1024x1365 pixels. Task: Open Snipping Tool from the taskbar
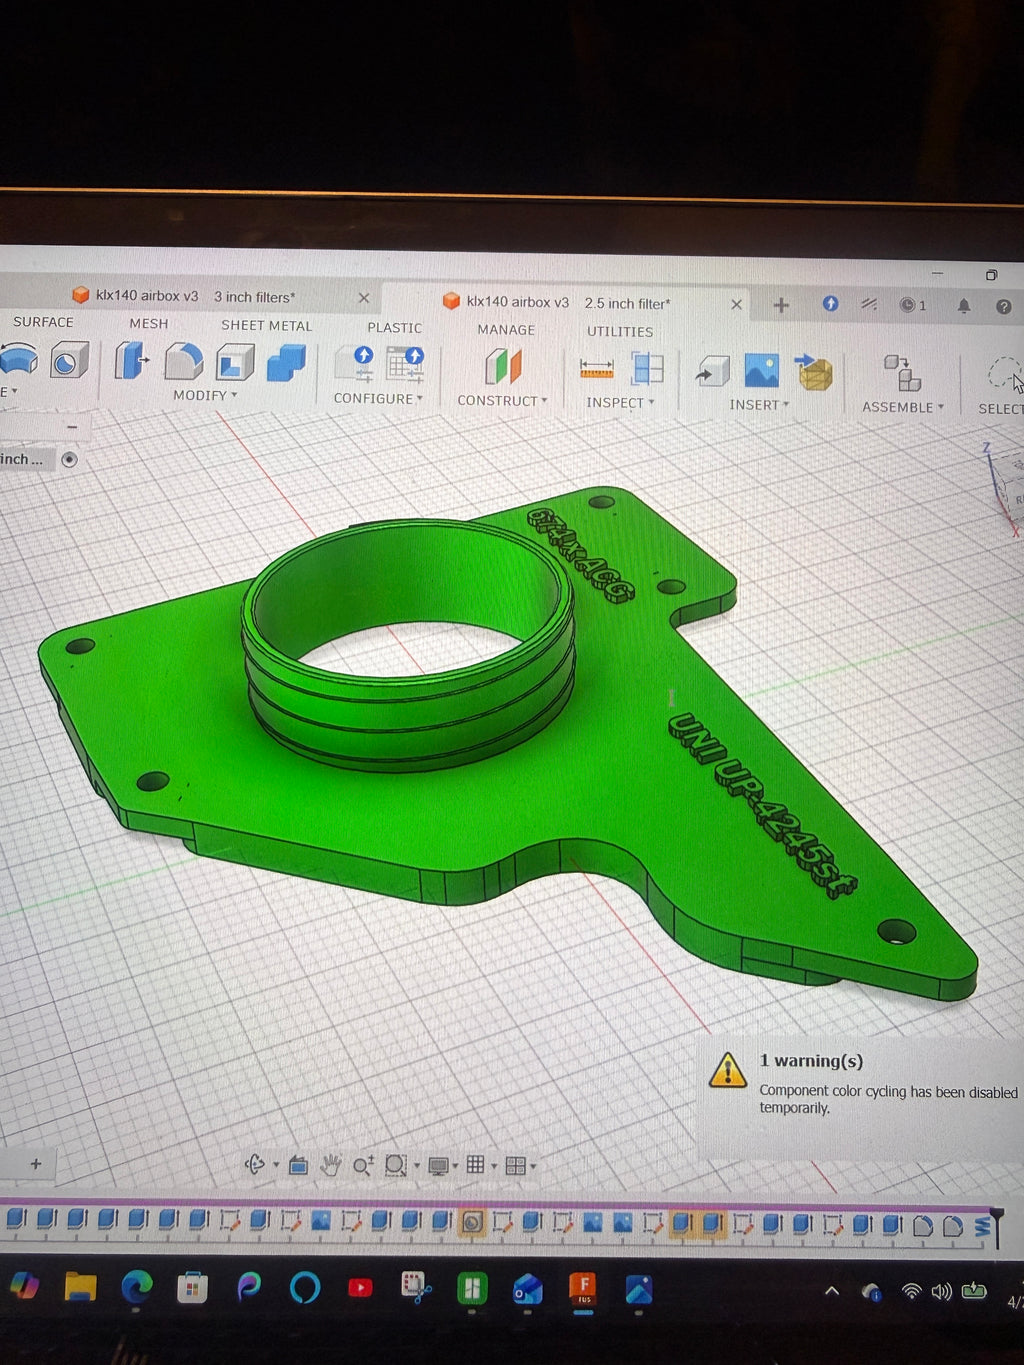(415, 1288)
